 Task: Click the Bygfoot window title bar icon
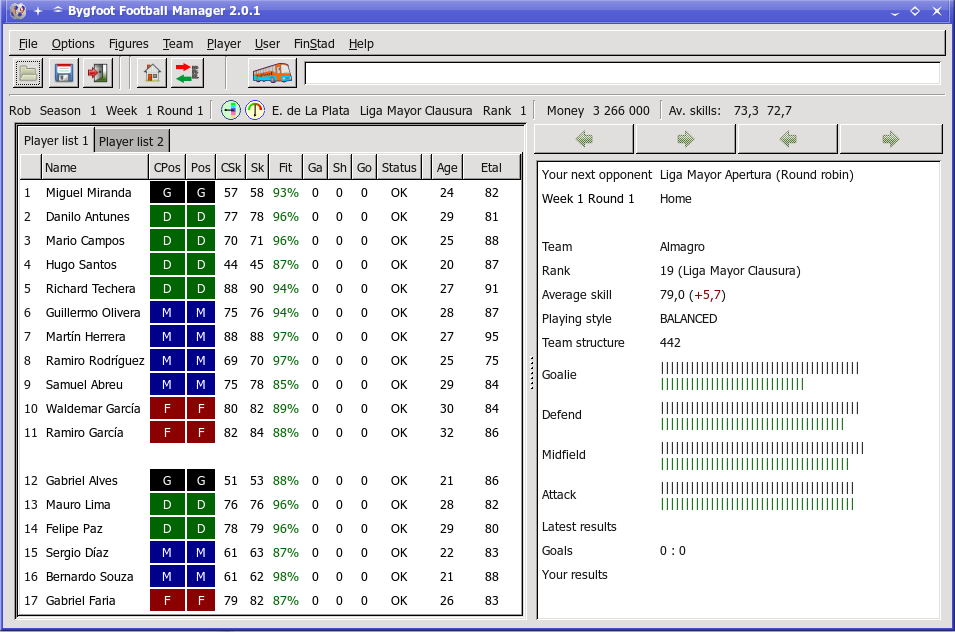[18, 11]
